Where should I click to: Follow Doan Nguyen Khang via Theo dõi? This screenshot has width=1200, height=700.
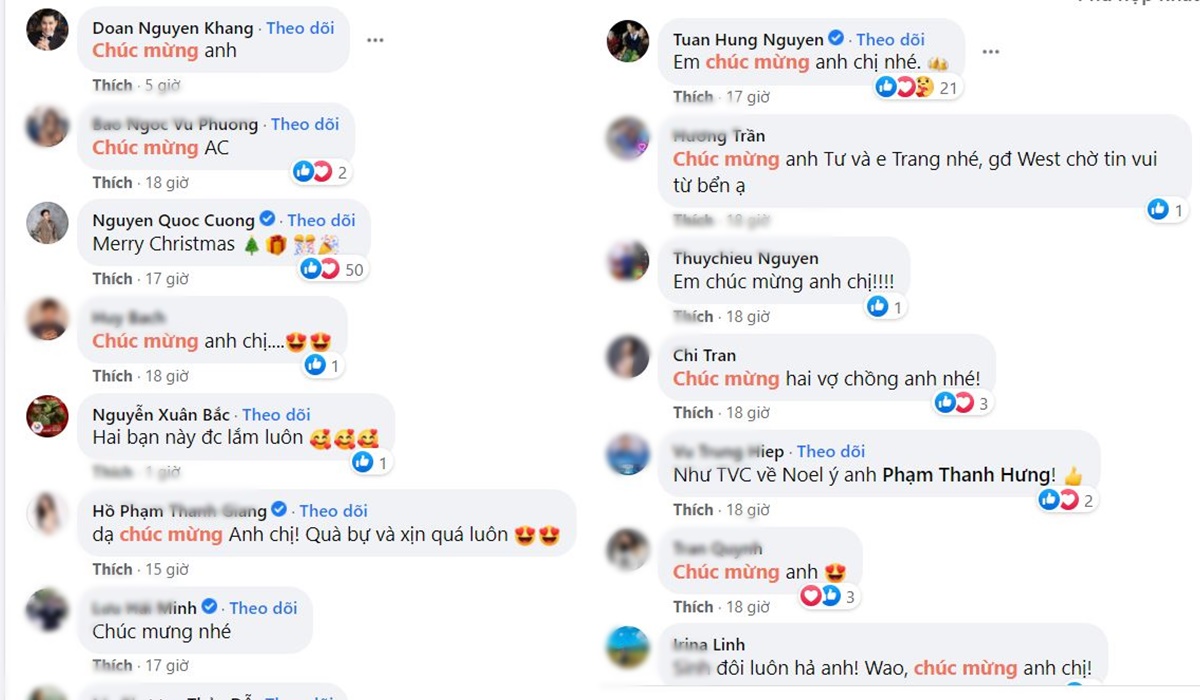(x=300, y=28)
